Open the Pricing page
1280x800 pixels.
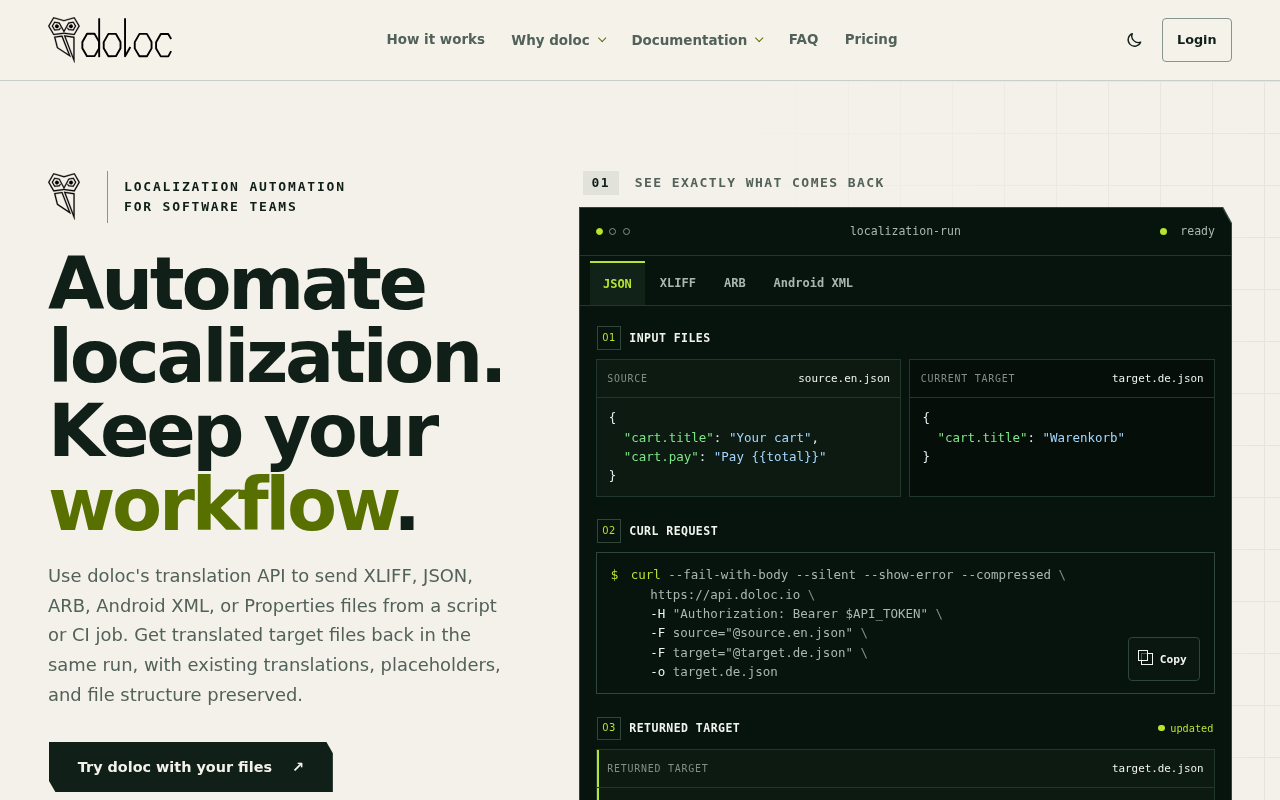(871, 39)
